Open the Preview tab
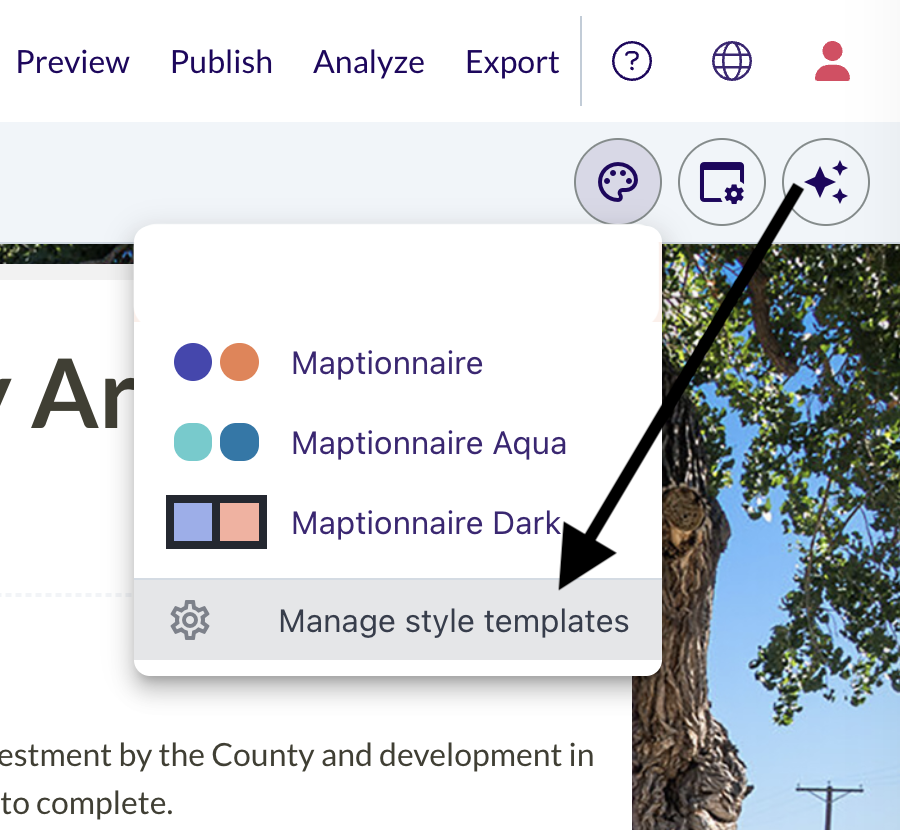 [x=73, y=62]
